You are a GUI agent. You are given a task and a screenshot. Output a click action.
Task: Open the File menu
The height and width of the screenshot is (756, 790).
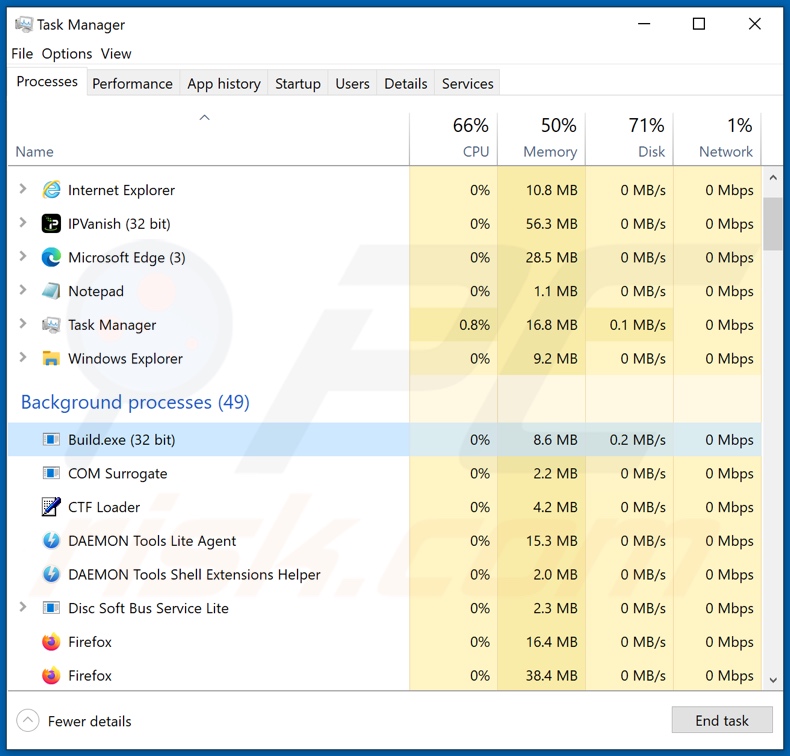[x=22, y=53]
